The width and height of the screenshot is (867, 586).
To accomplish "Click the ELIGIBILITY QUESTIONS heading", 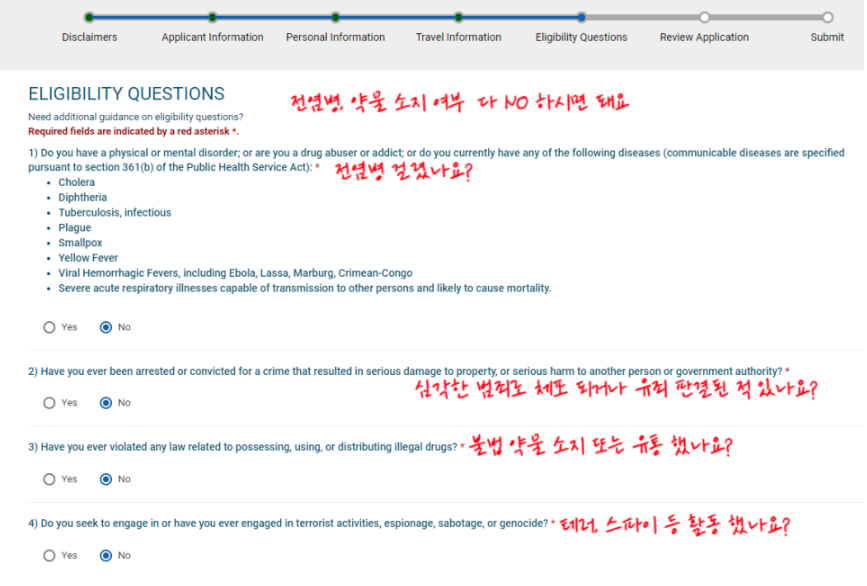I will click(x=125, y=93).
